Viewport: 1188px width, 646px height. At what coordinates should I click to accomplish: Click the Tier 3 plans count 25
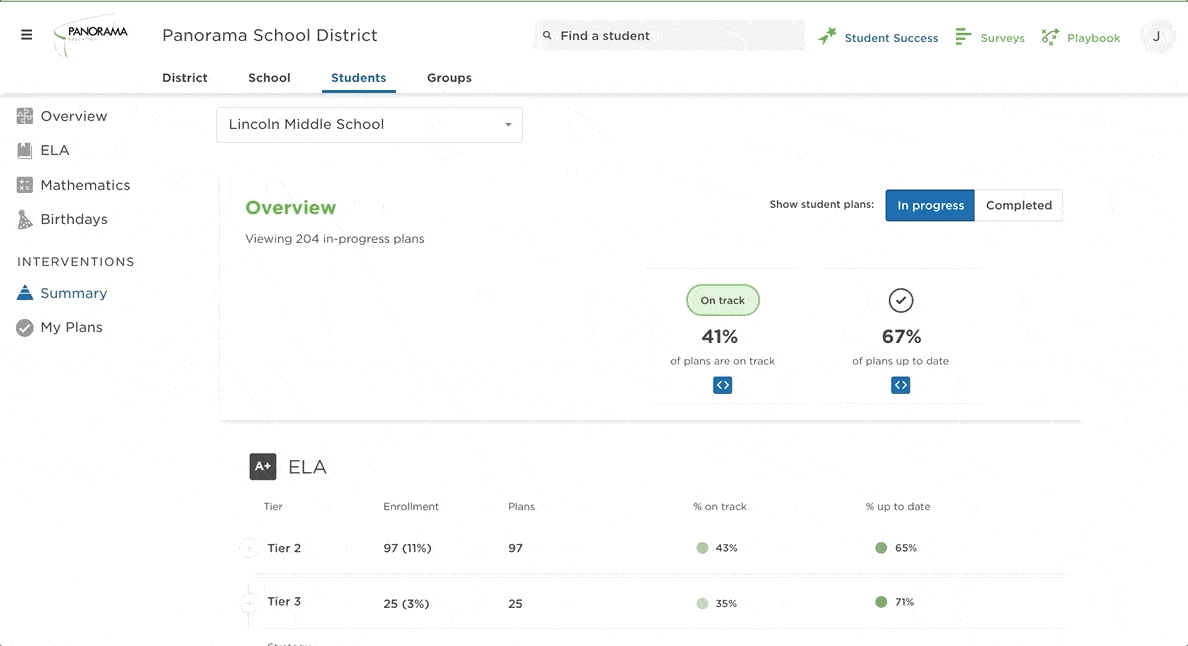[x=515, y=604]
